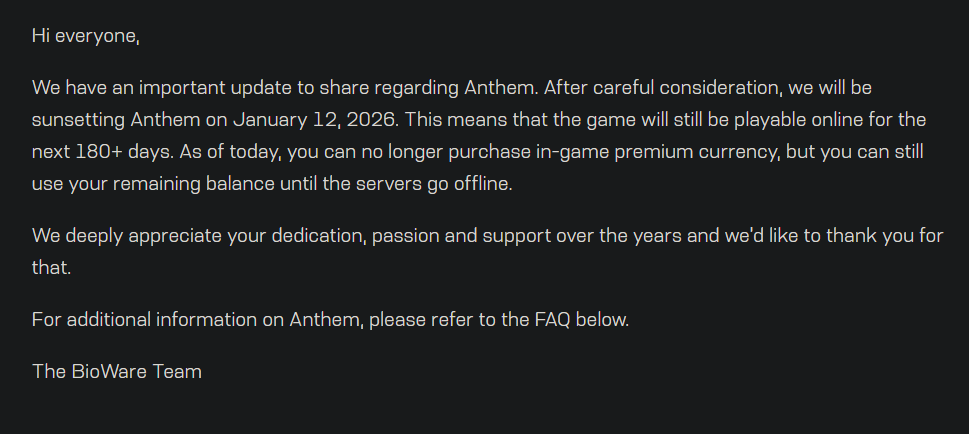Click the word "FAQ" in the last paragraph
The height and width of the screenshot is (434, 969).
point(552,320)
